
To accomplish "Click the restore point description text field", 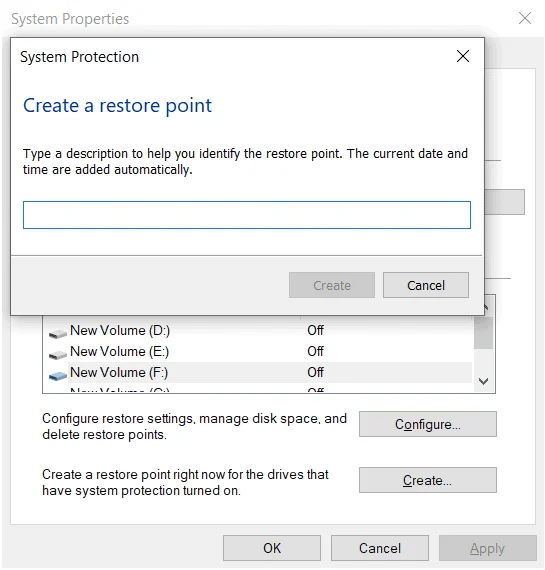I will (247, 215).
